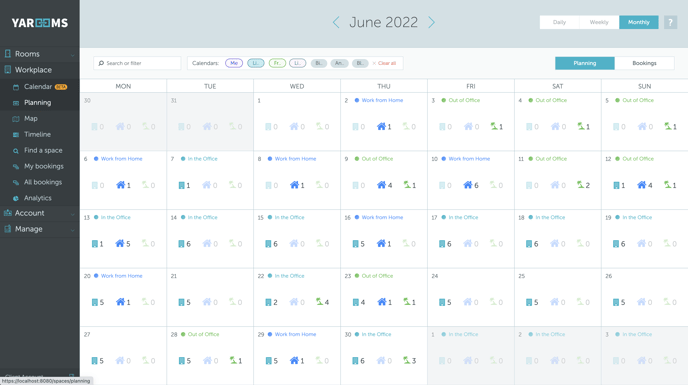This screenshot has width=688, height=385.
Task: Click the home icon on June 29
Action: pos(294,360)
